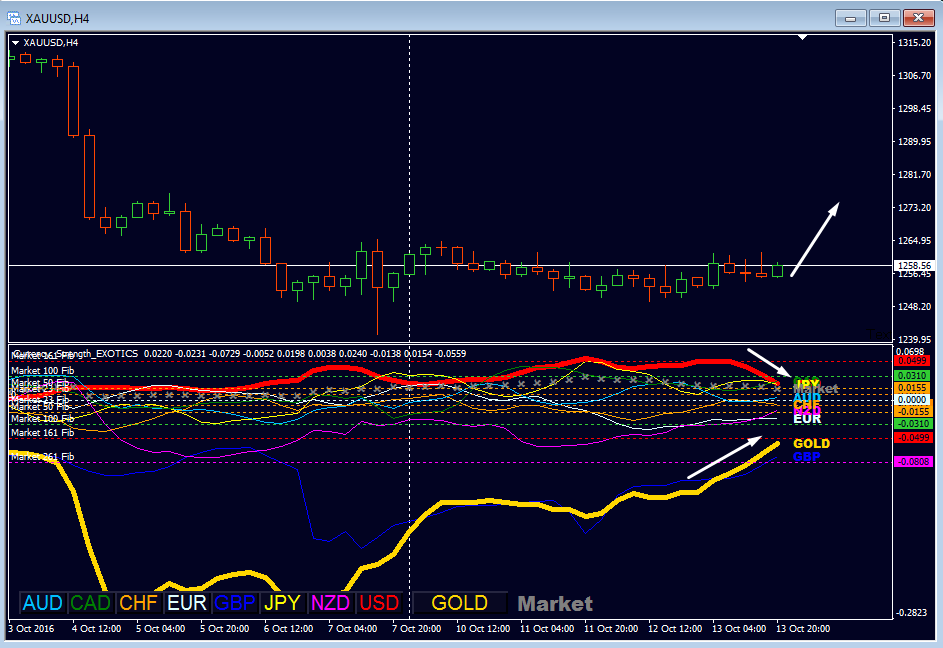The image size is (943, 648).
Task: Click the white 0.0000 level label
Action: tap(912, 400)
